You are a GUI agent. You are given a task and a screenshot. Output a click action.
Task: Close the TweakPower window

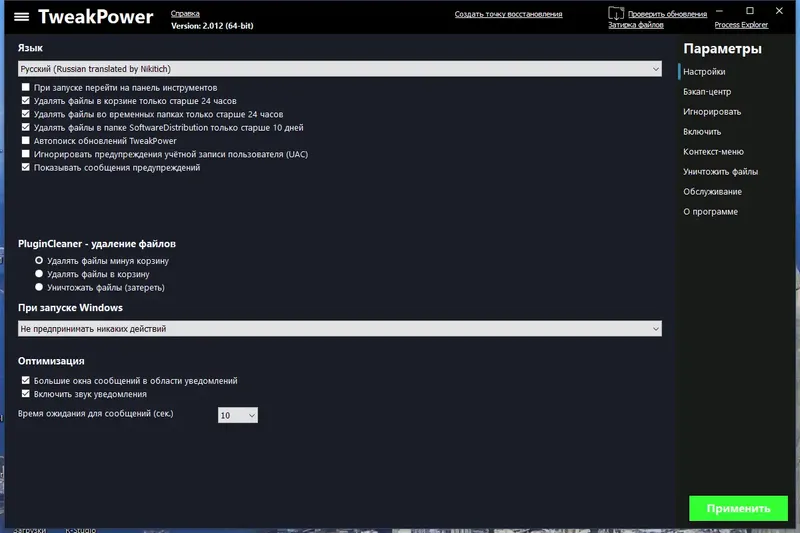pos(779,10)
